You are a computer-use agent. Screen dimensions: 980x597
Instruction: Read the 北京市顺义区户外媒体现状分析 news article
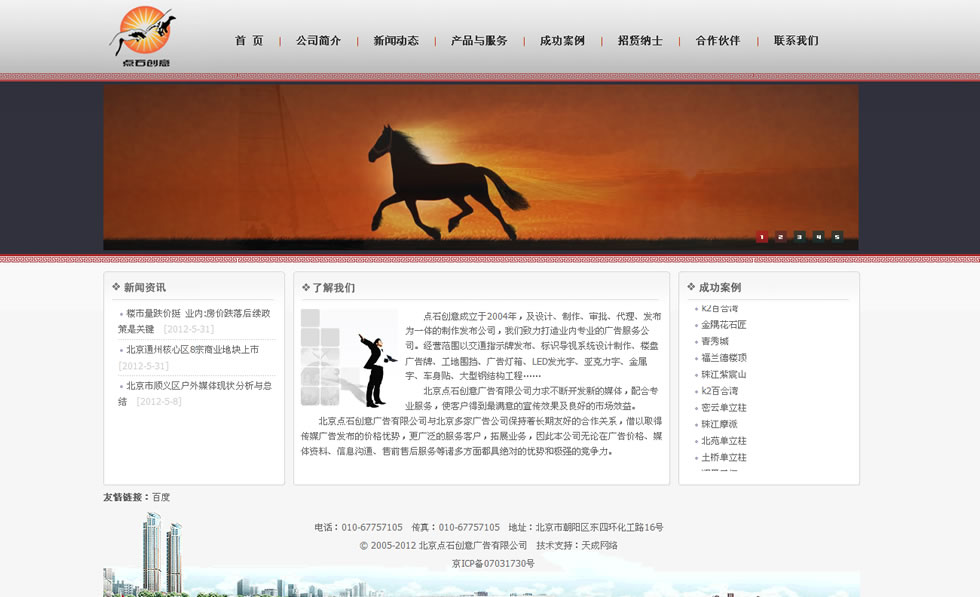click(198, 386)
